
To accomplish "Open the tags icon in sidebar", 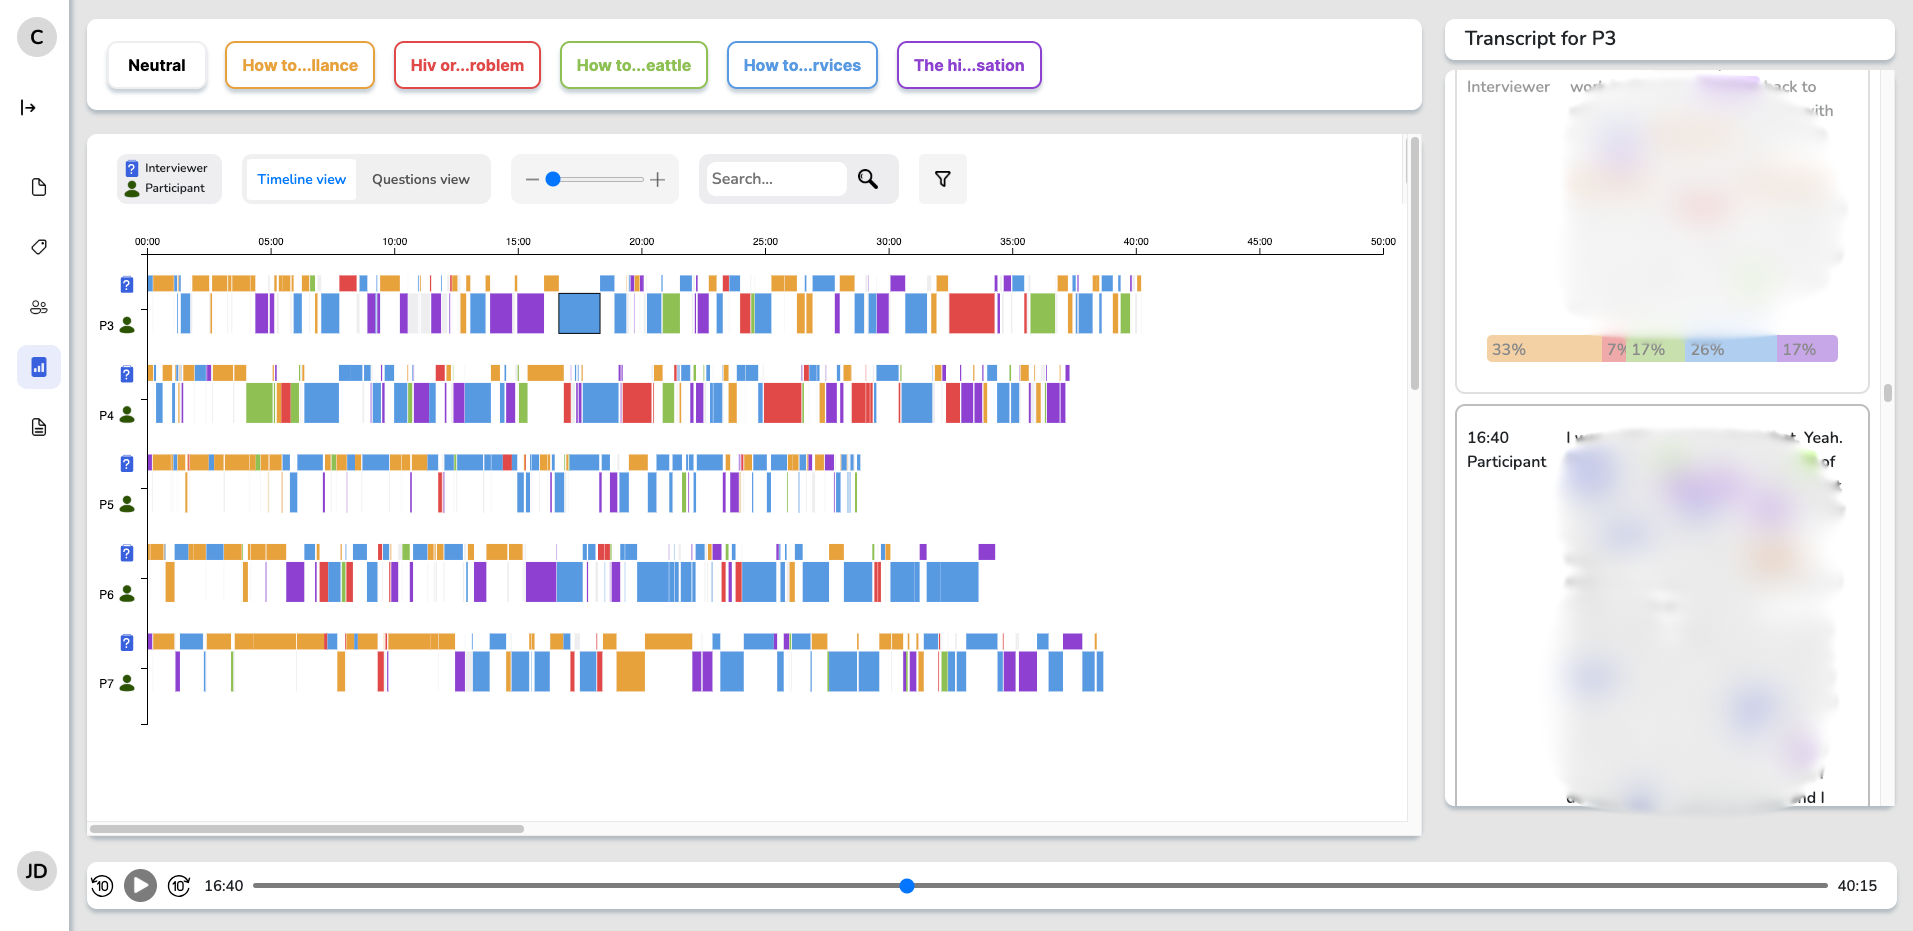I will (x=39, y=247).
